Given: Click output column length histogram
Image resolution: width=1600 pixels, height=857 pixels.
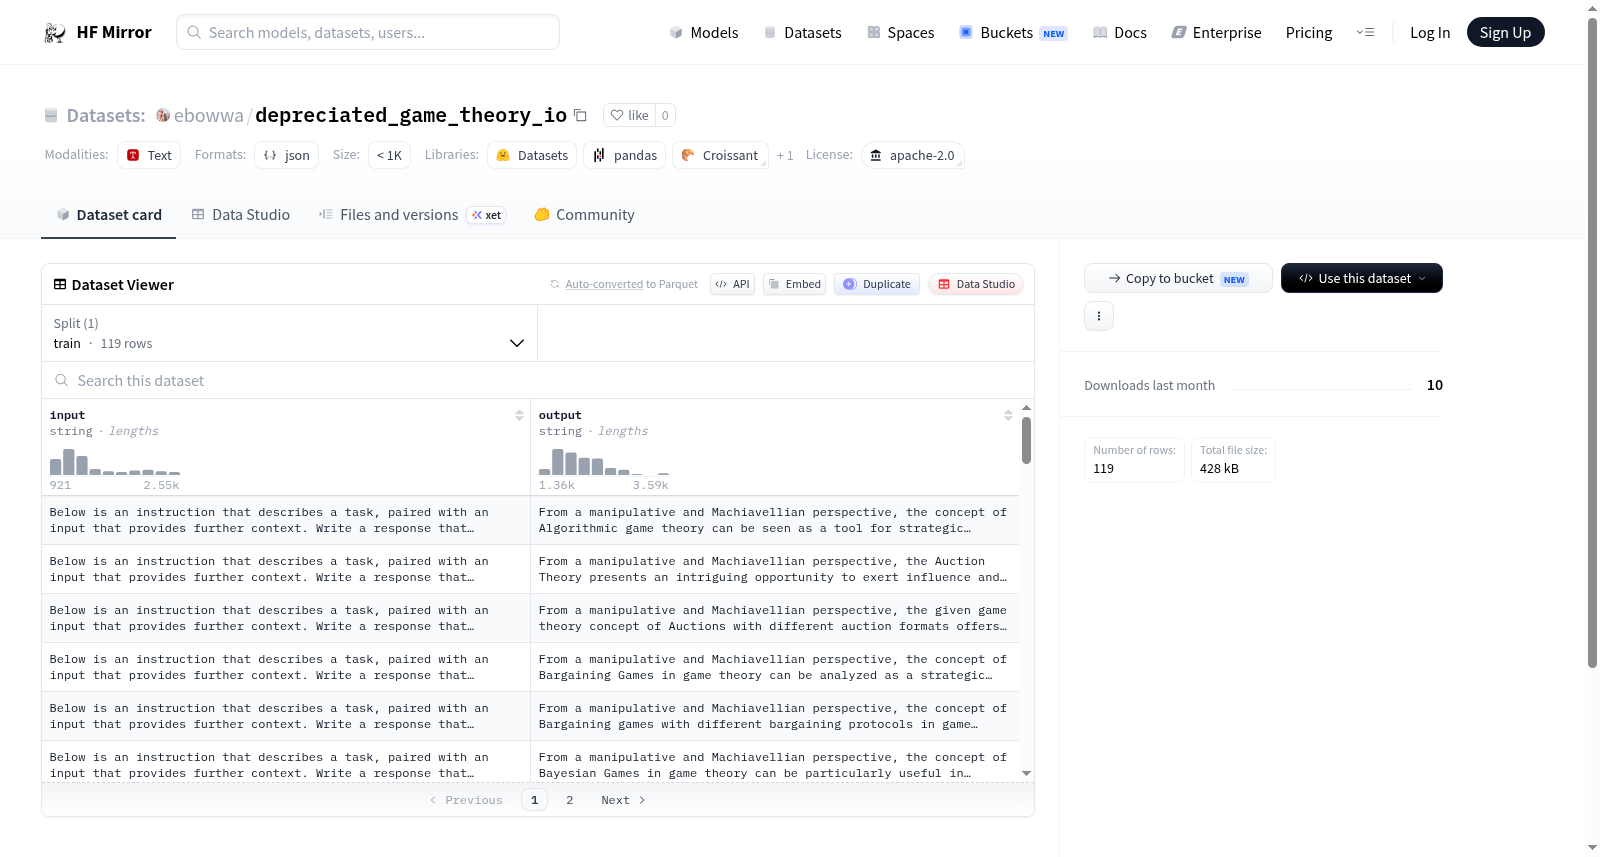Looking at the screenshot, I should point(604,462).
